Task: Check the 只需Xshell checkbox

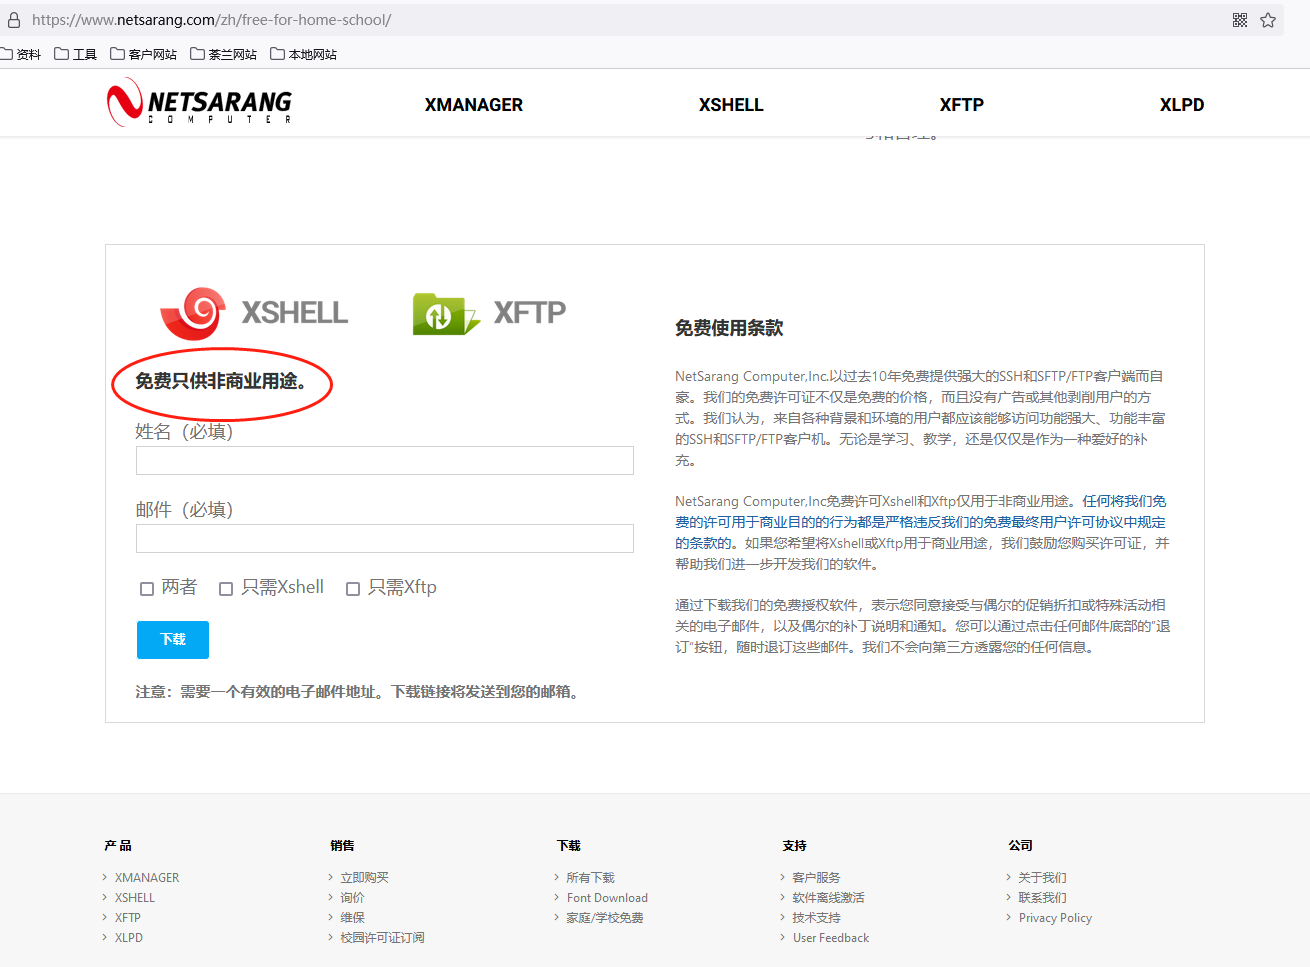Action: (226, 589)
